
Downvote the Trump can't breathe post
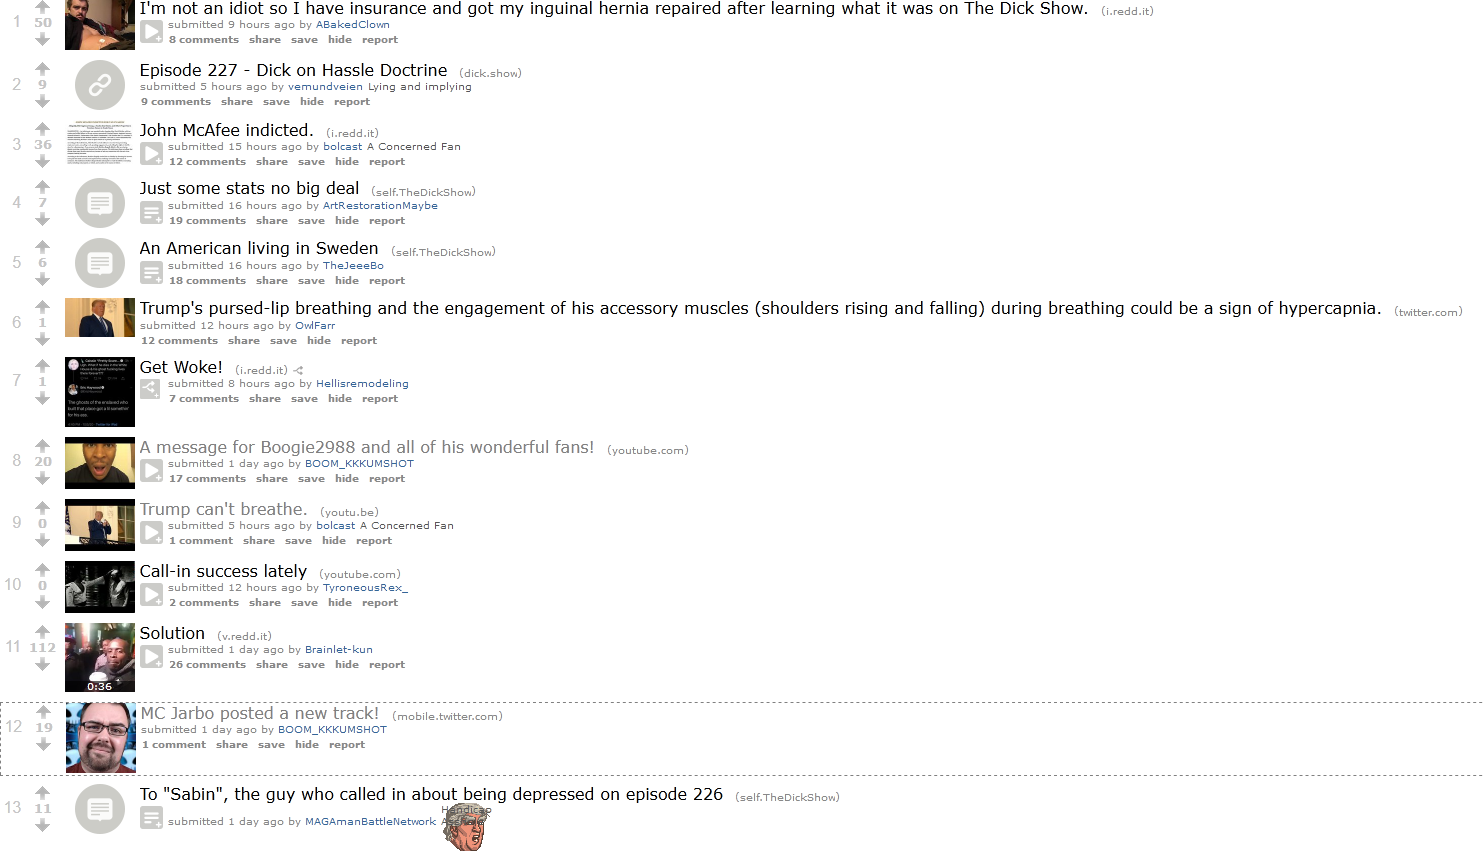pos(42,541)
